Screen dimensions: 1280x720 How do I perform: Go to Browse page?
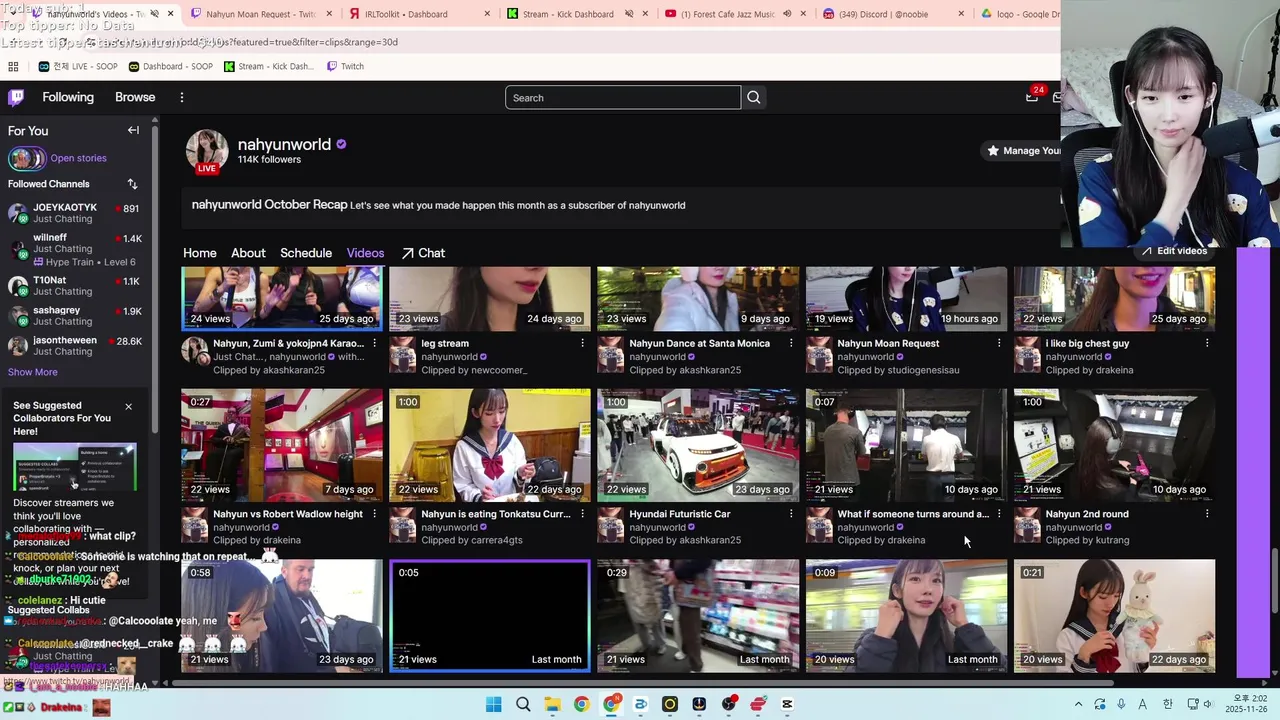(135, 97)
